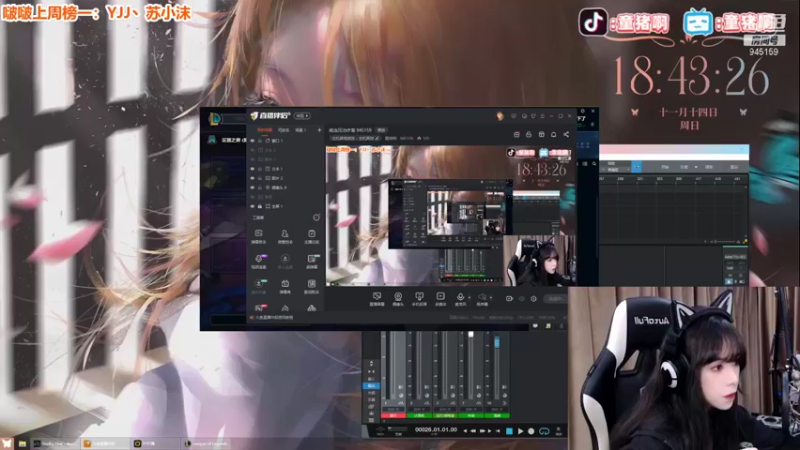Toggle visibility of the 全屏 1 source
800x450 pixels.
click(253, 206)
